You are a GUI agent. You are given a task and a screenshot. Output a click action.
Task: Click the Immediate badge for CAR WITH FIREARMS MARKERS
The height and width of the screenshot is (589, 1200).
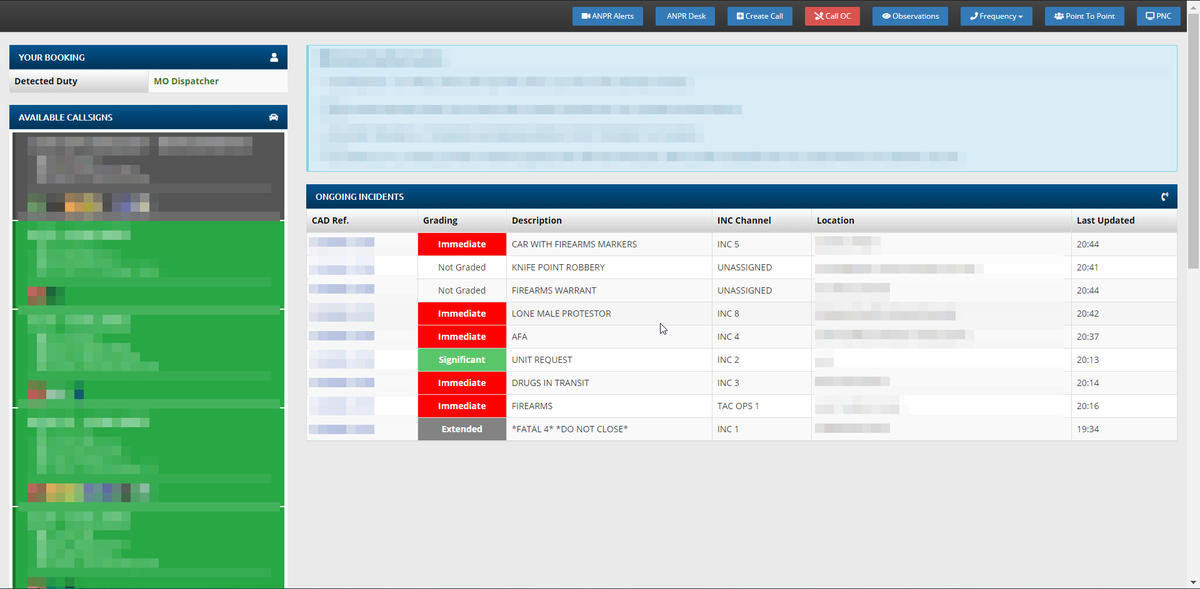(x=462, y=244)
